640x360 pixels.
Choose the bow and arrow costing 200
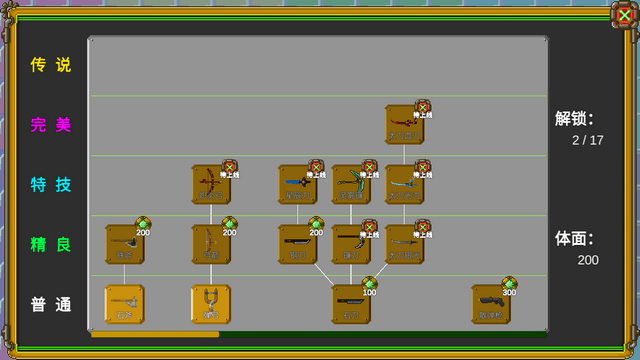click(x=211, y=244)
